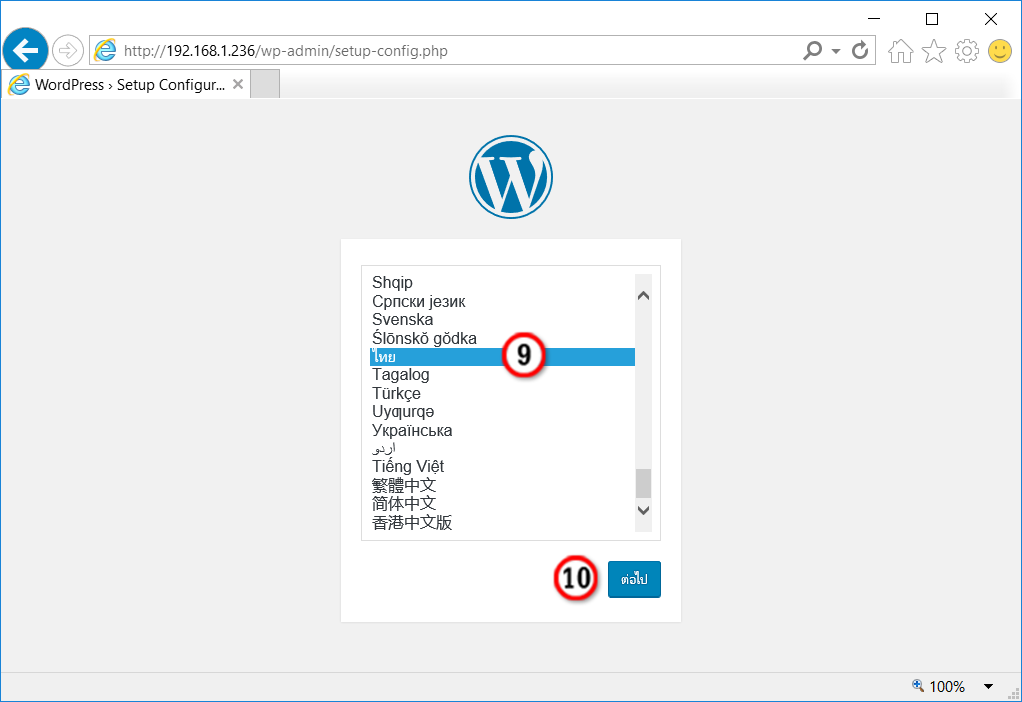1022x702 pixels.
Task: Select Svenska language
Action: tap(502, 319)
